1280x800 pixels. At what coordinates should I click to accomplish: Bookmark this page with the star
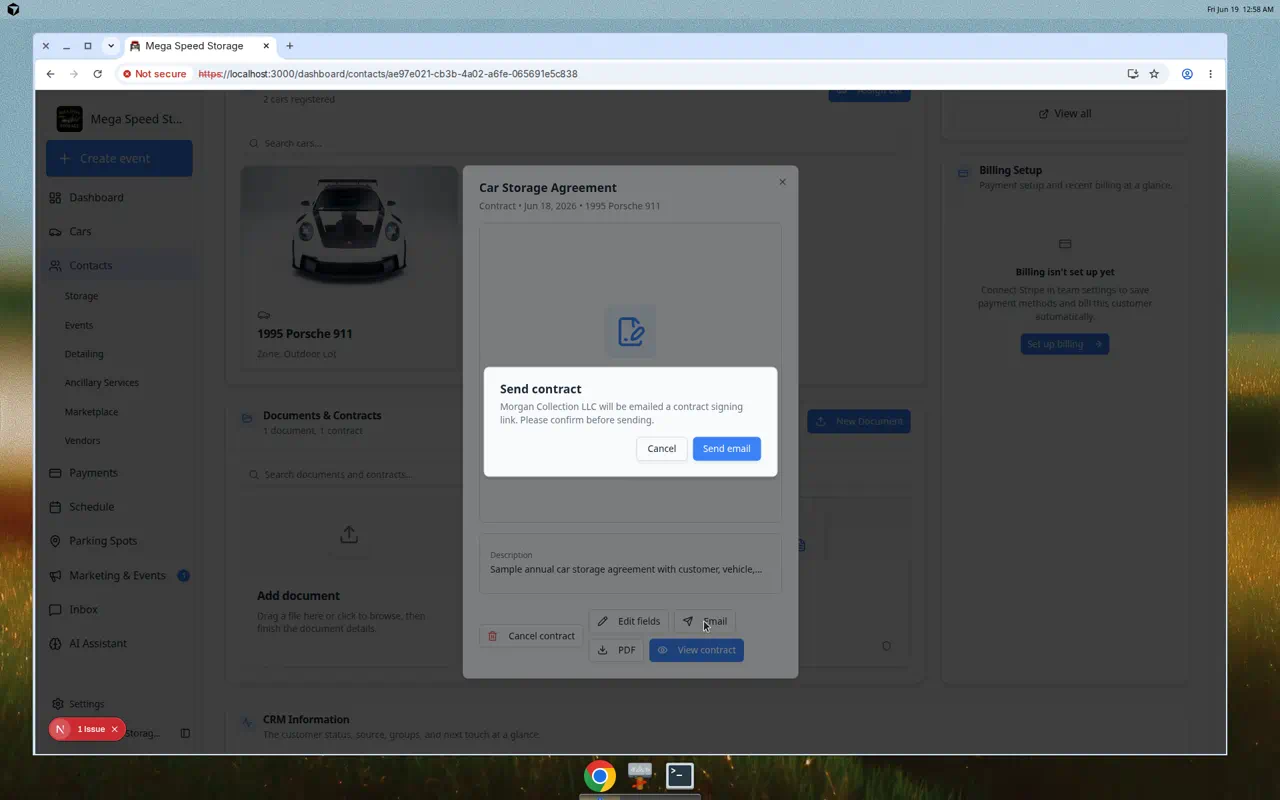(x=1154, y=74)
